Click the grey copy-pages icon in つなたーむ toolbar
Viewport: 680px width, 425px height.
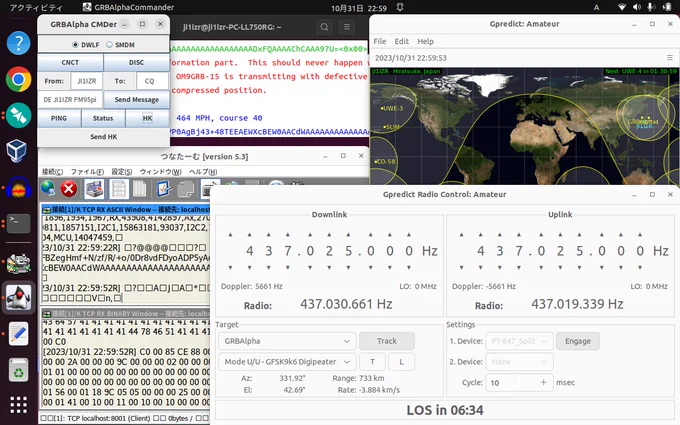point(186,190)
